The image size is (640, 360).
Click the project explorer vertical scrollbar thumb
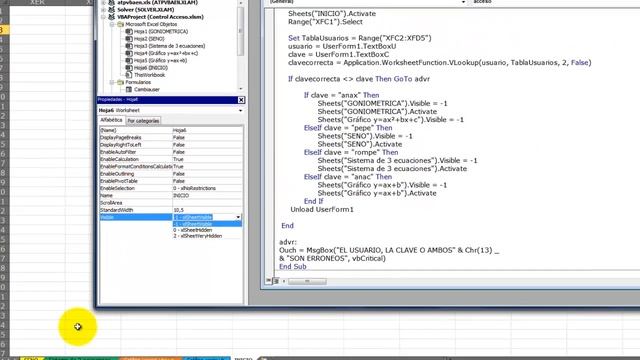point(240,31)
